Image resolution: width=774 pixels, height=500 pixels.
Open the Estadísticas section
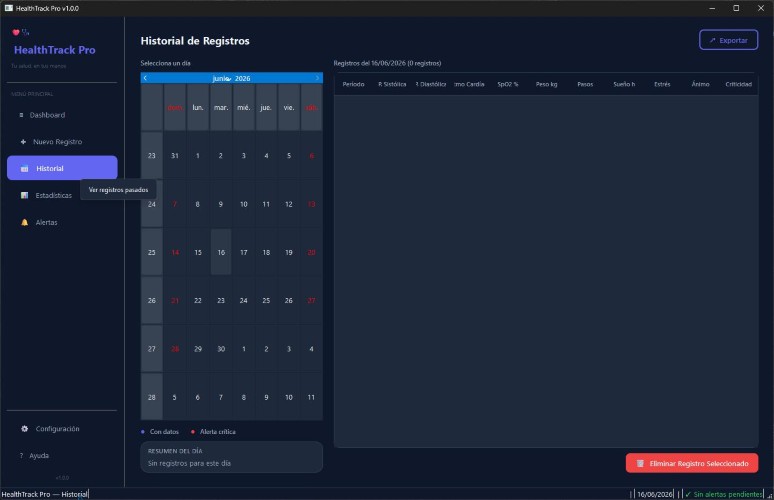tap(62, 195)
